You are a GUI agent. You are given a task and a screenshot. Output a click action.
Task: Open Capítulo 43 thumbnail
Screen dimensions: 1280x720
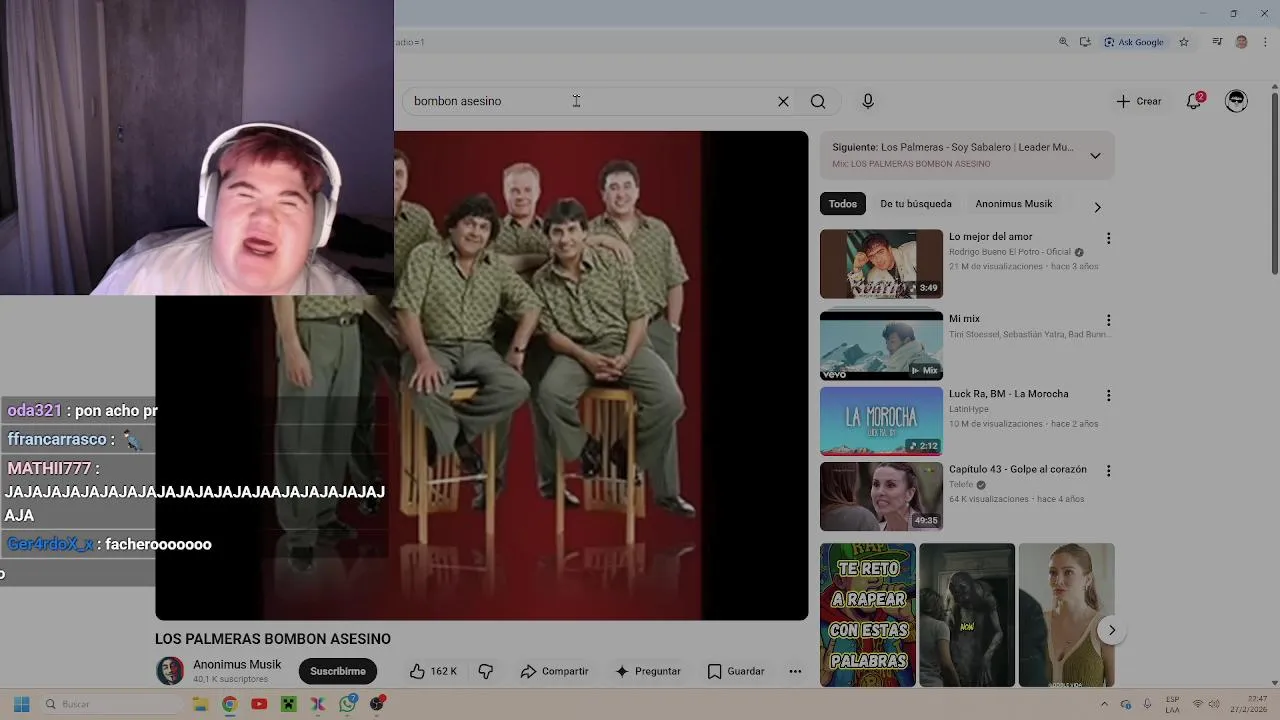(881, 496)
